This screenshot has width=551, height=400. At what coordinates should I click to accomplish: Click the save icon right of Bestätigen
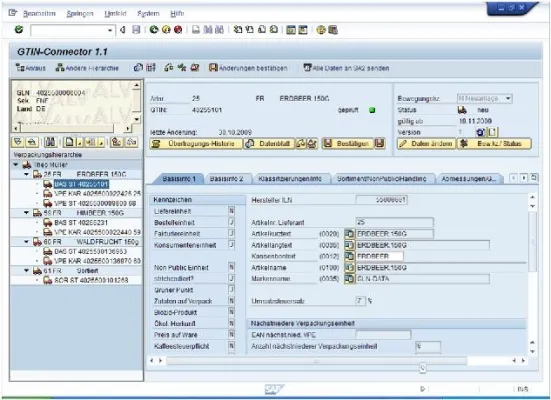tap(380, 143)
